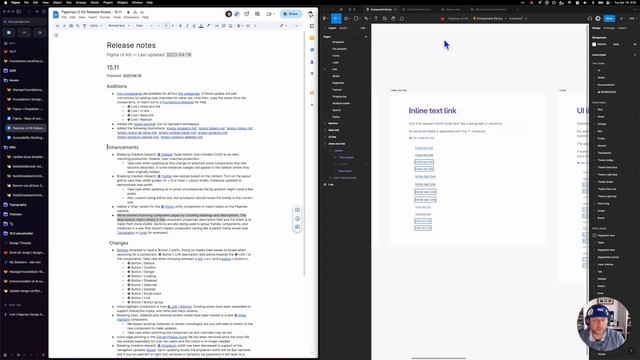Select the Pen tool in Figma
This screenshot has height=360, width=640.
(366, 18)
